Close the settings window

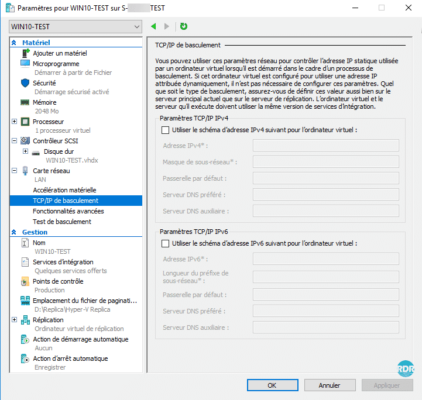408,8
